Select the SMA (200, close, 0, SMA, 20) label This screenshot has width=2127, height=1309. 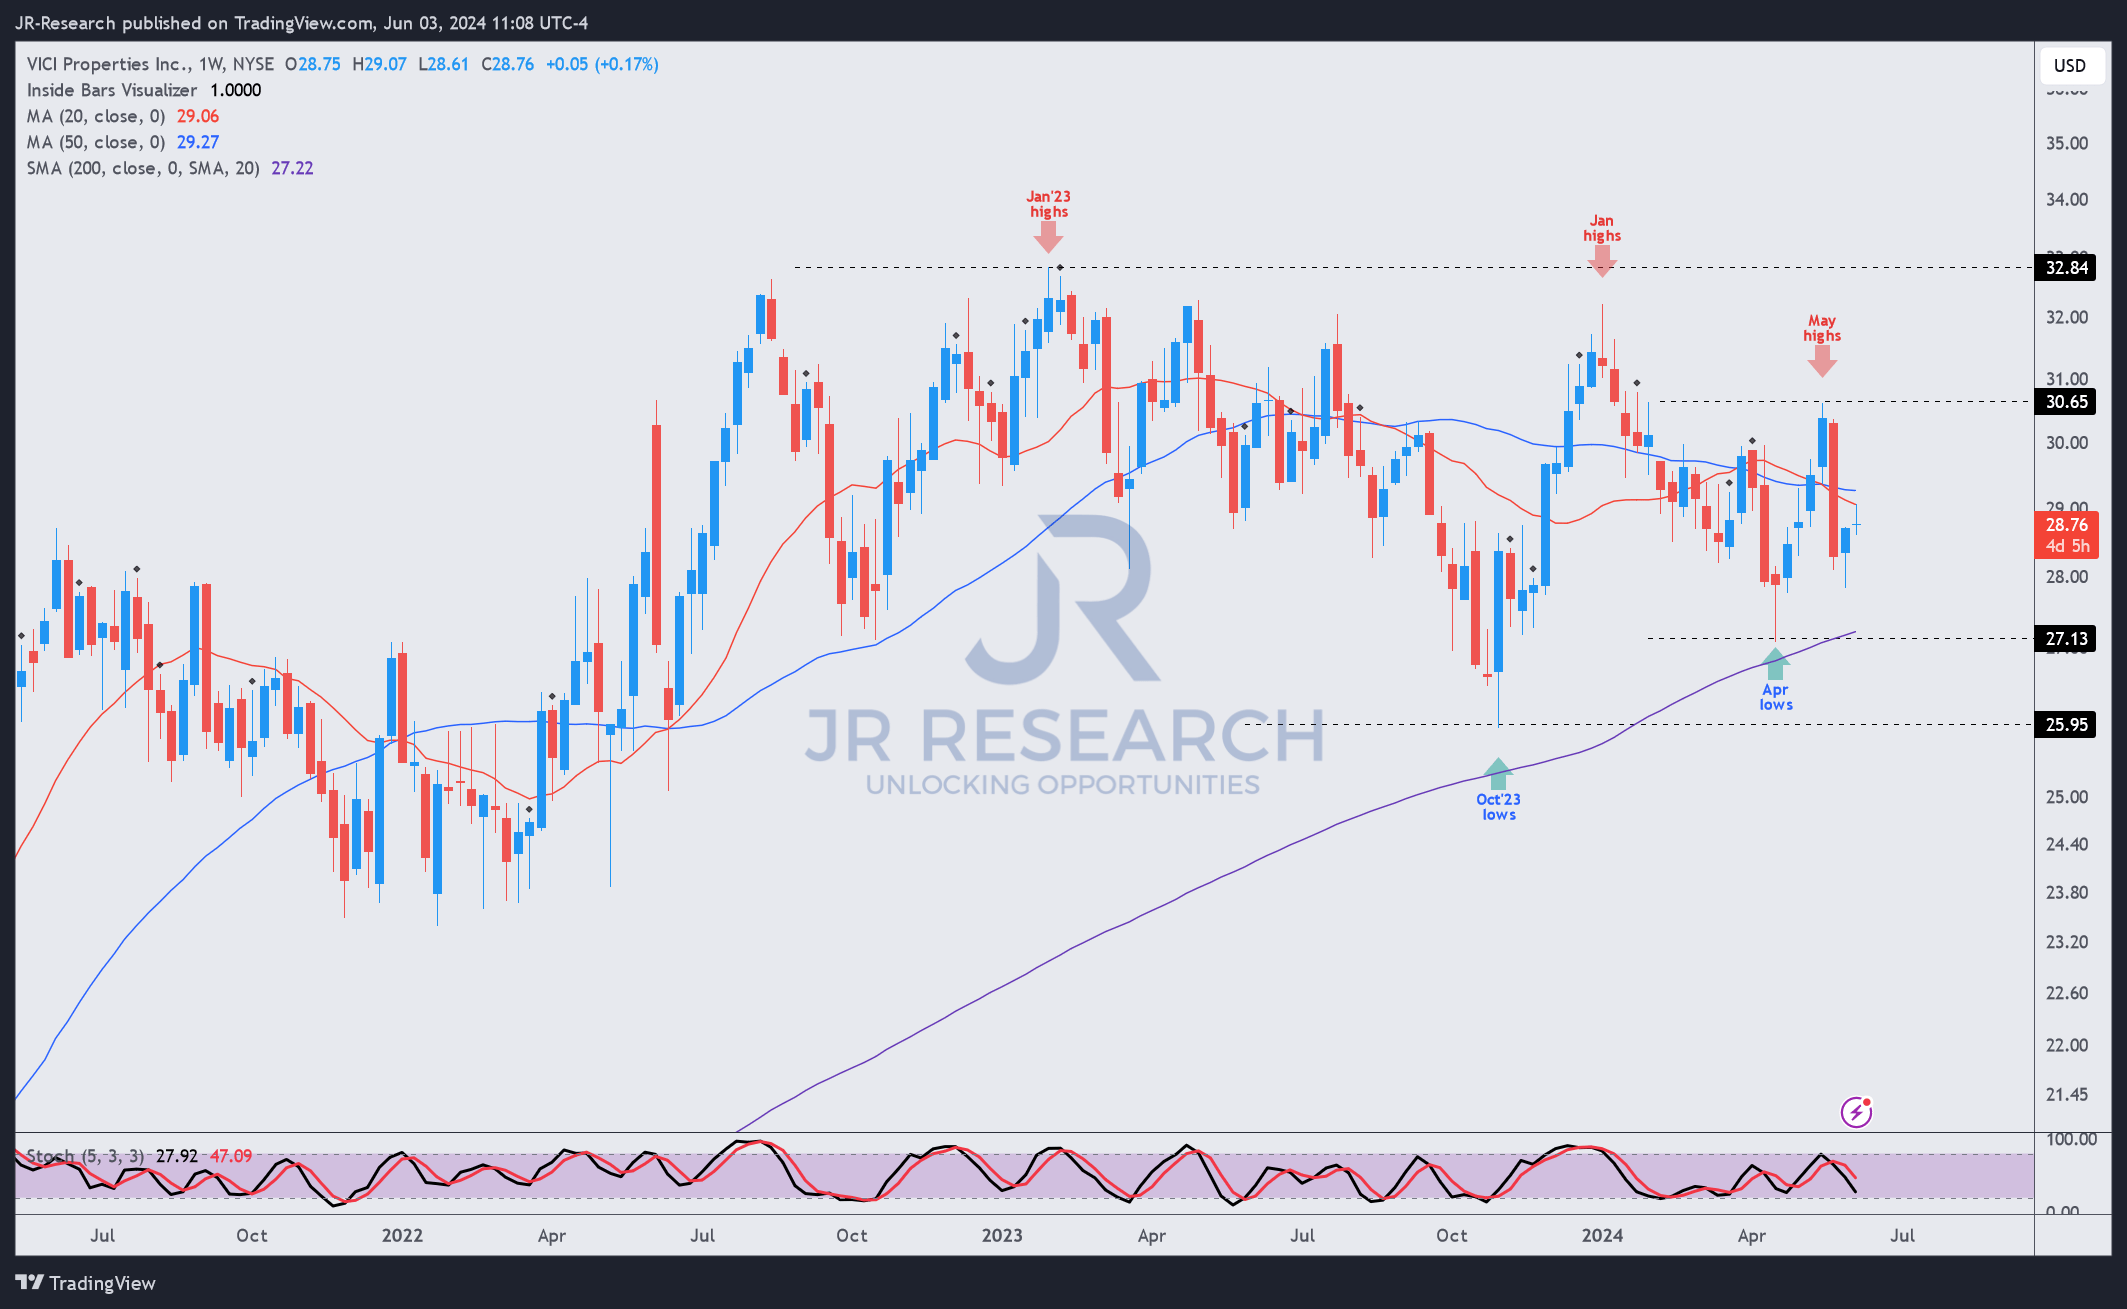pyautogui.click(x=143, y=168)
